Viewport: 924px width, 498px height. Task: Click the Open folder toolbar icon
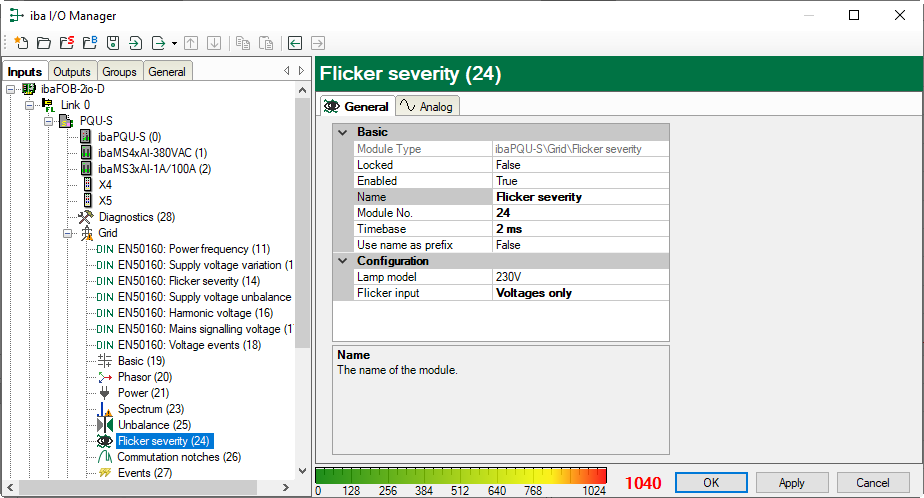pyautogui.click(x=43, y=43)
